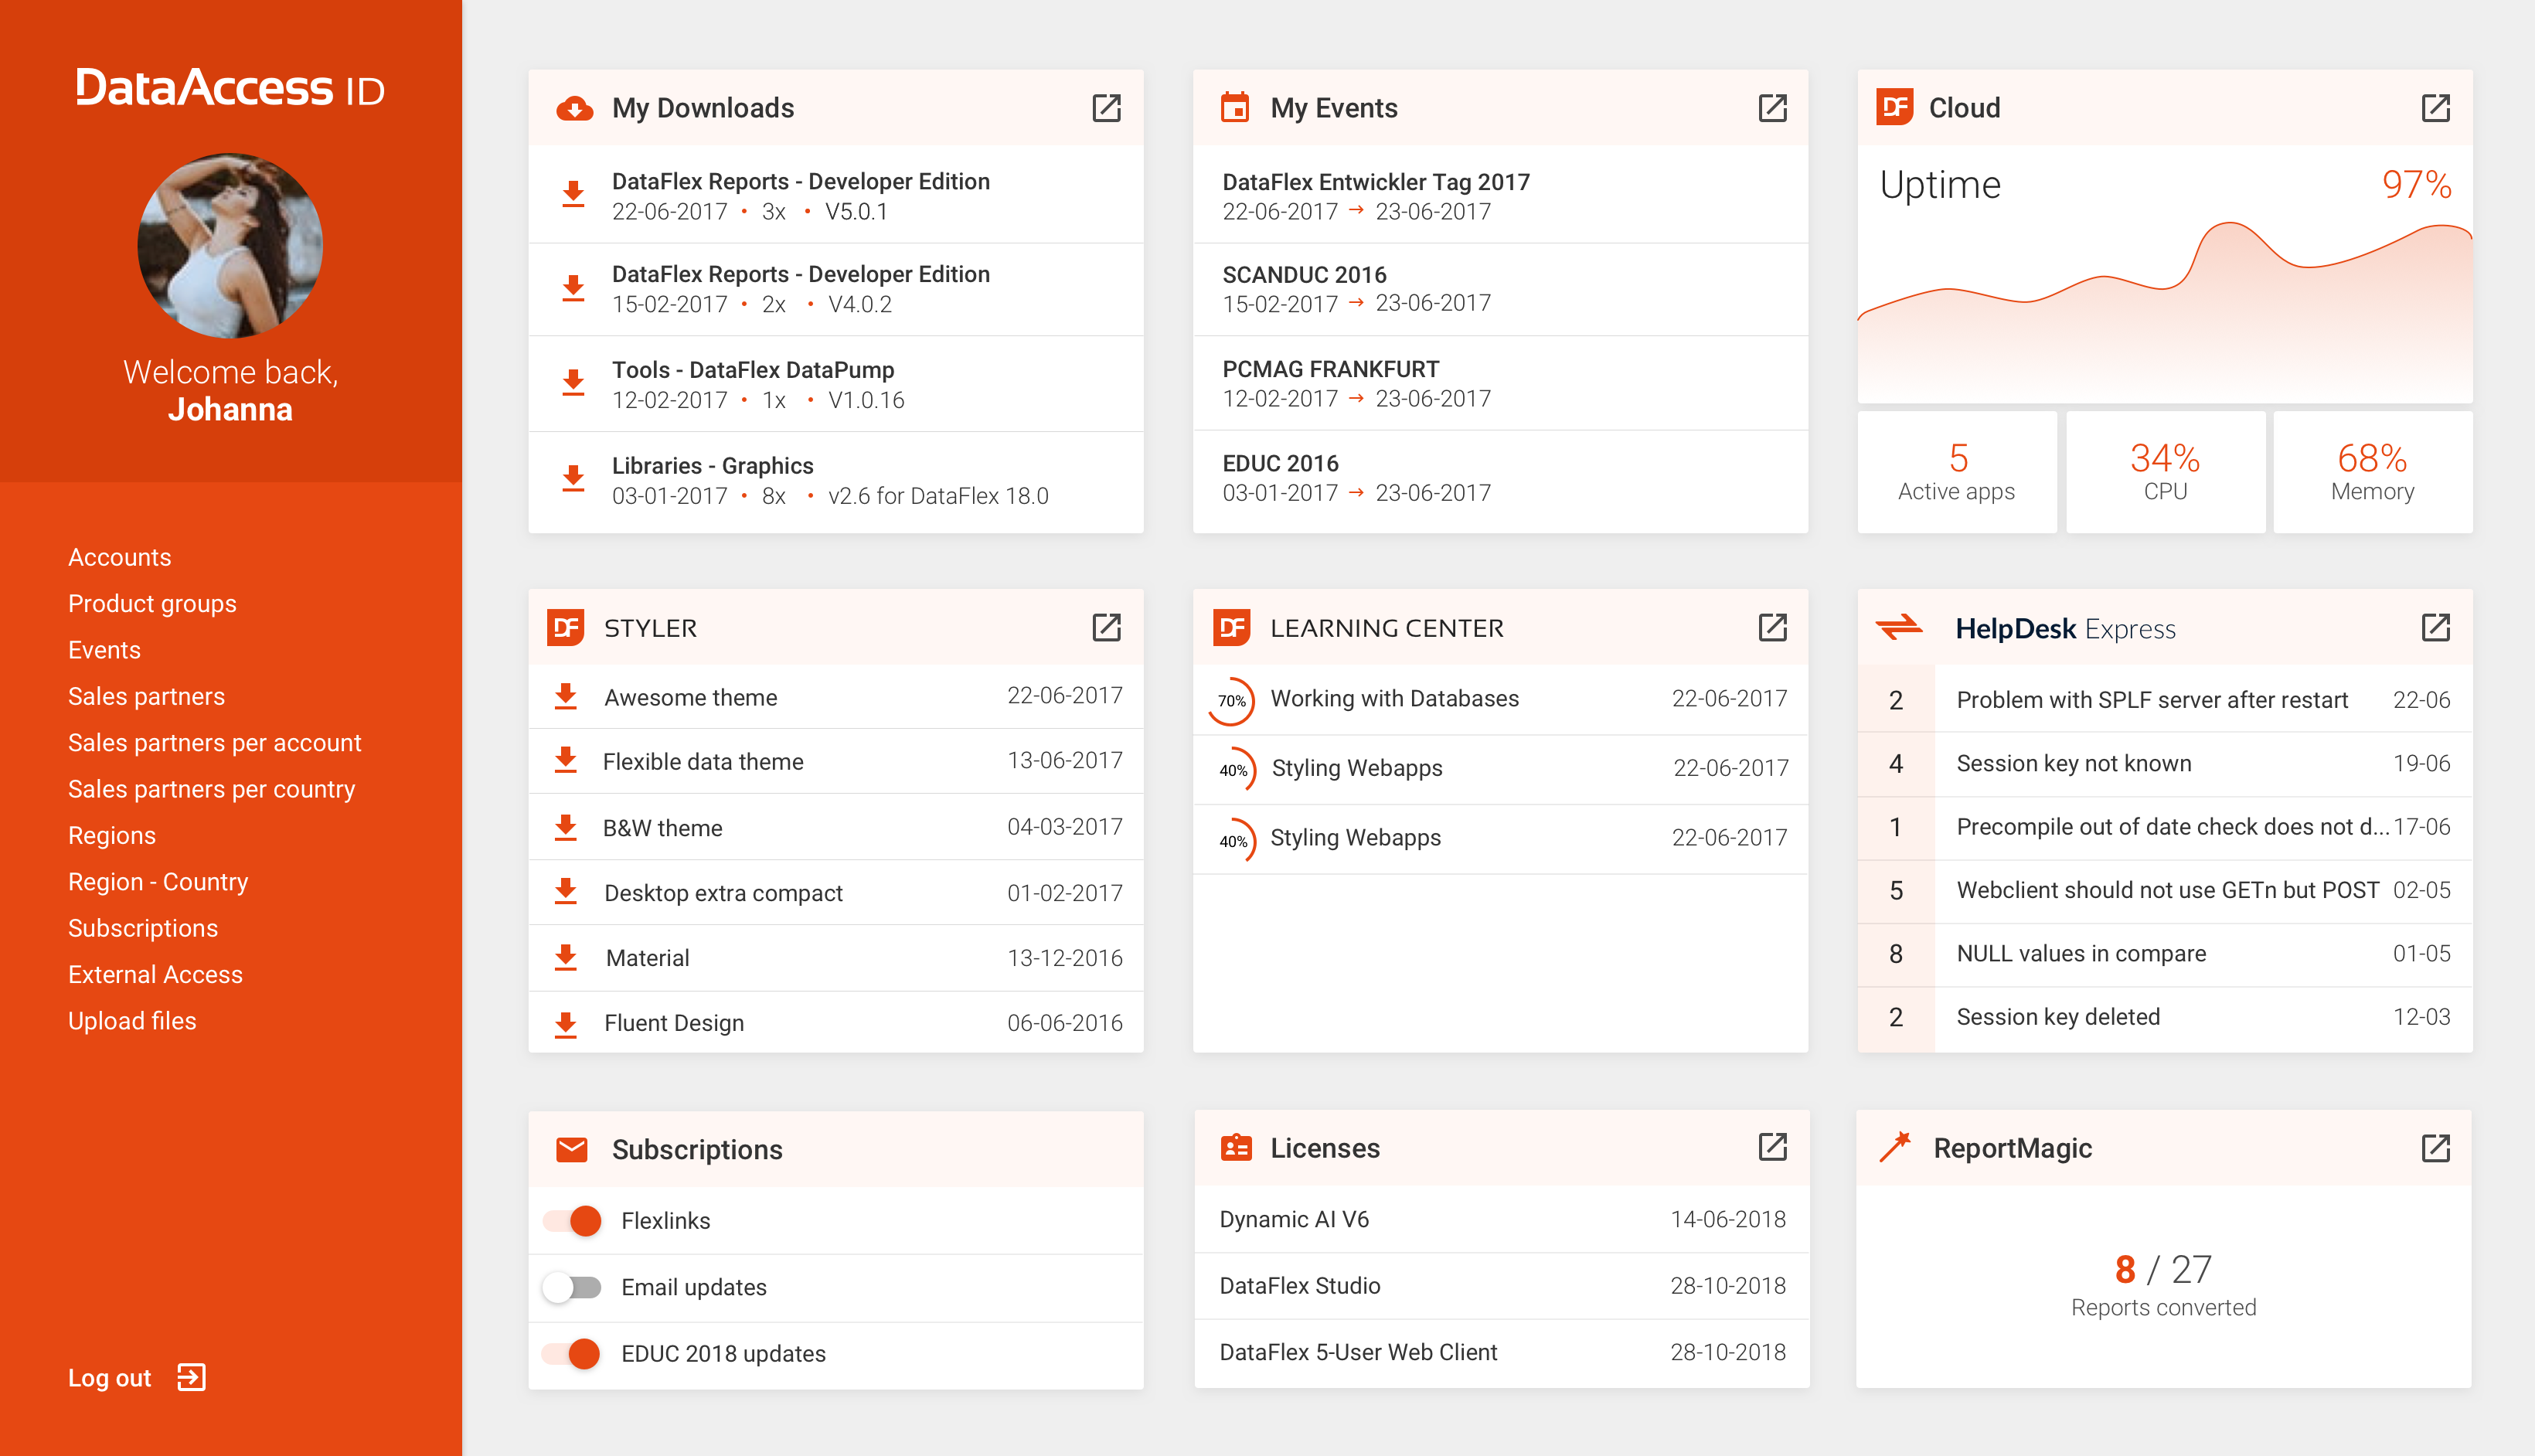Viewport: 2535px width, 1456px height.
Task: Disable the Flexlinks subscription toggle
Action: 573,1220
